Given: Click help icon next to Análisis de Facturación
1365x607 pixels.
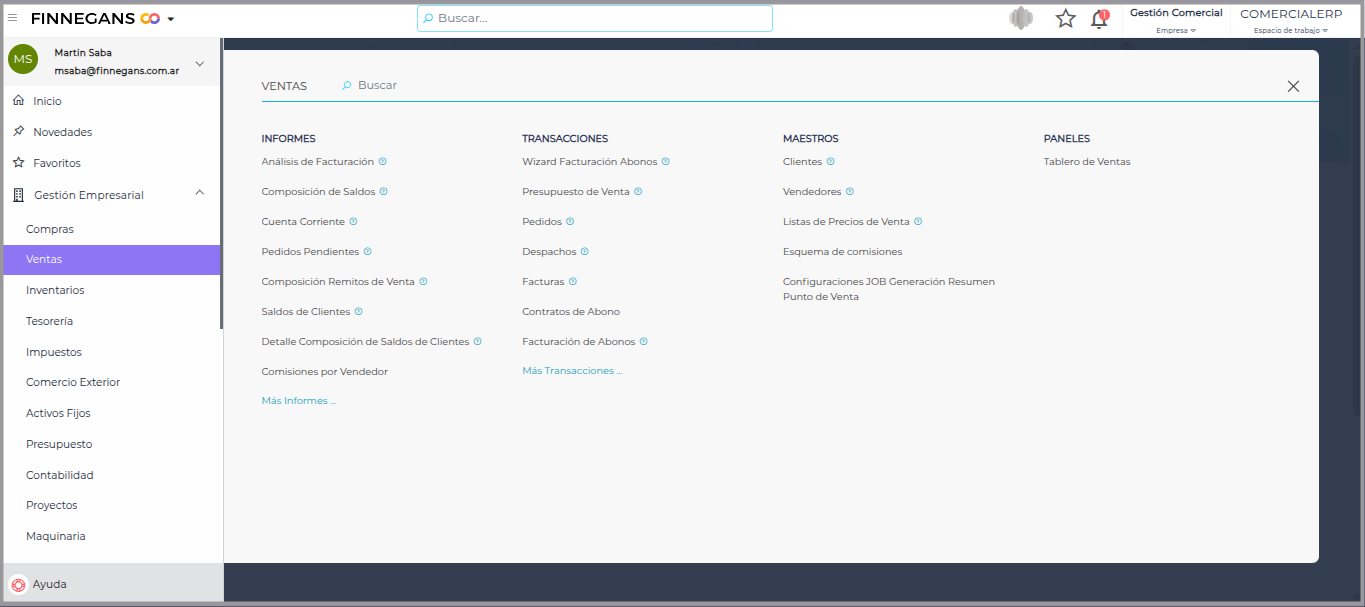Looking at the screenshot, I should click(x=383, y=161).
